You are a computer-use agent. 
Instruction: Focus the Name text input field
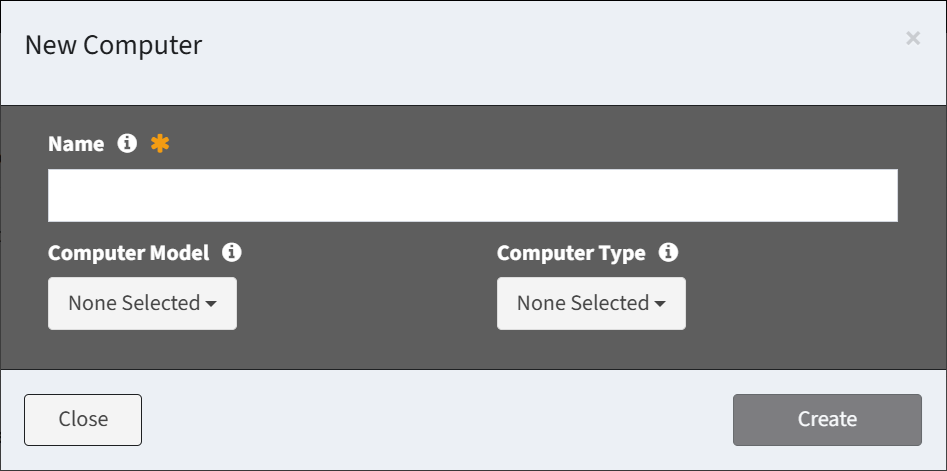tap(473, 196)
